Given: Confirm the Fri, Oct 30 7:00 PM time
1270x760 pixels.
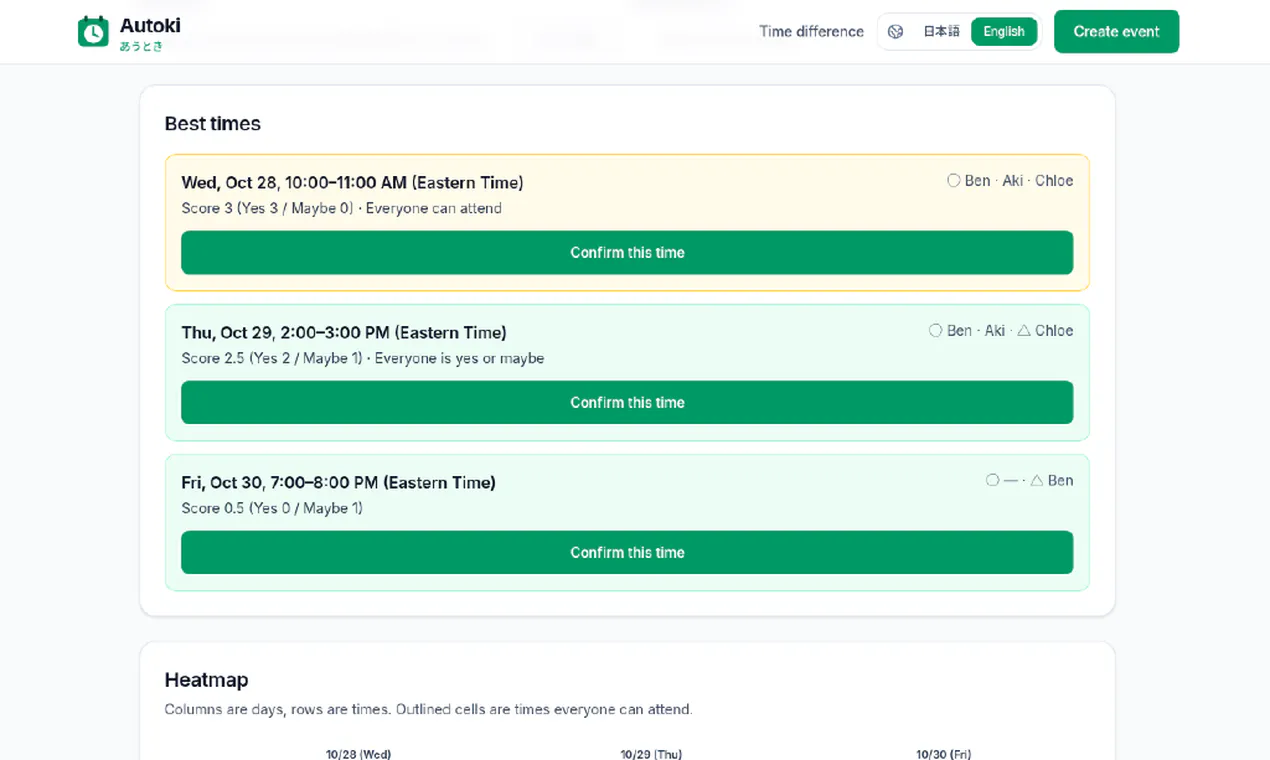Looking at the screenshot, I should (x=627, y=553).
